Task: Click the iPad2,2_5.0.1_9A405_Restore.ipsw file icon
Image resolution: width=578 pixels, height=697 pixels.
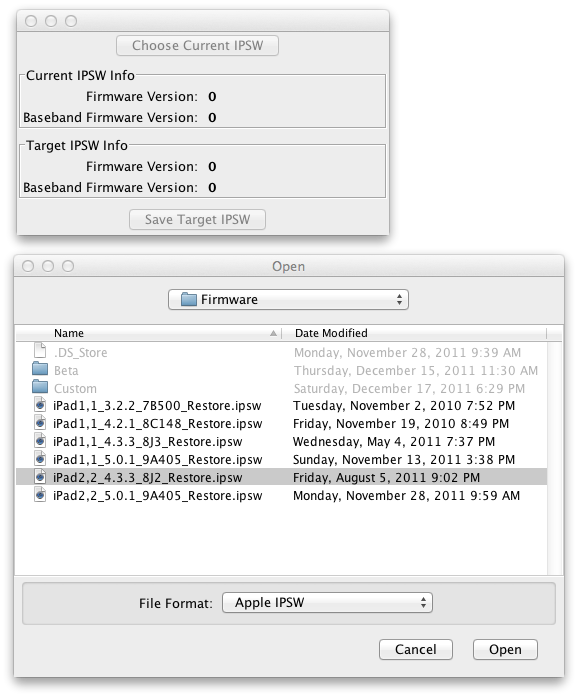Action: 40,495
